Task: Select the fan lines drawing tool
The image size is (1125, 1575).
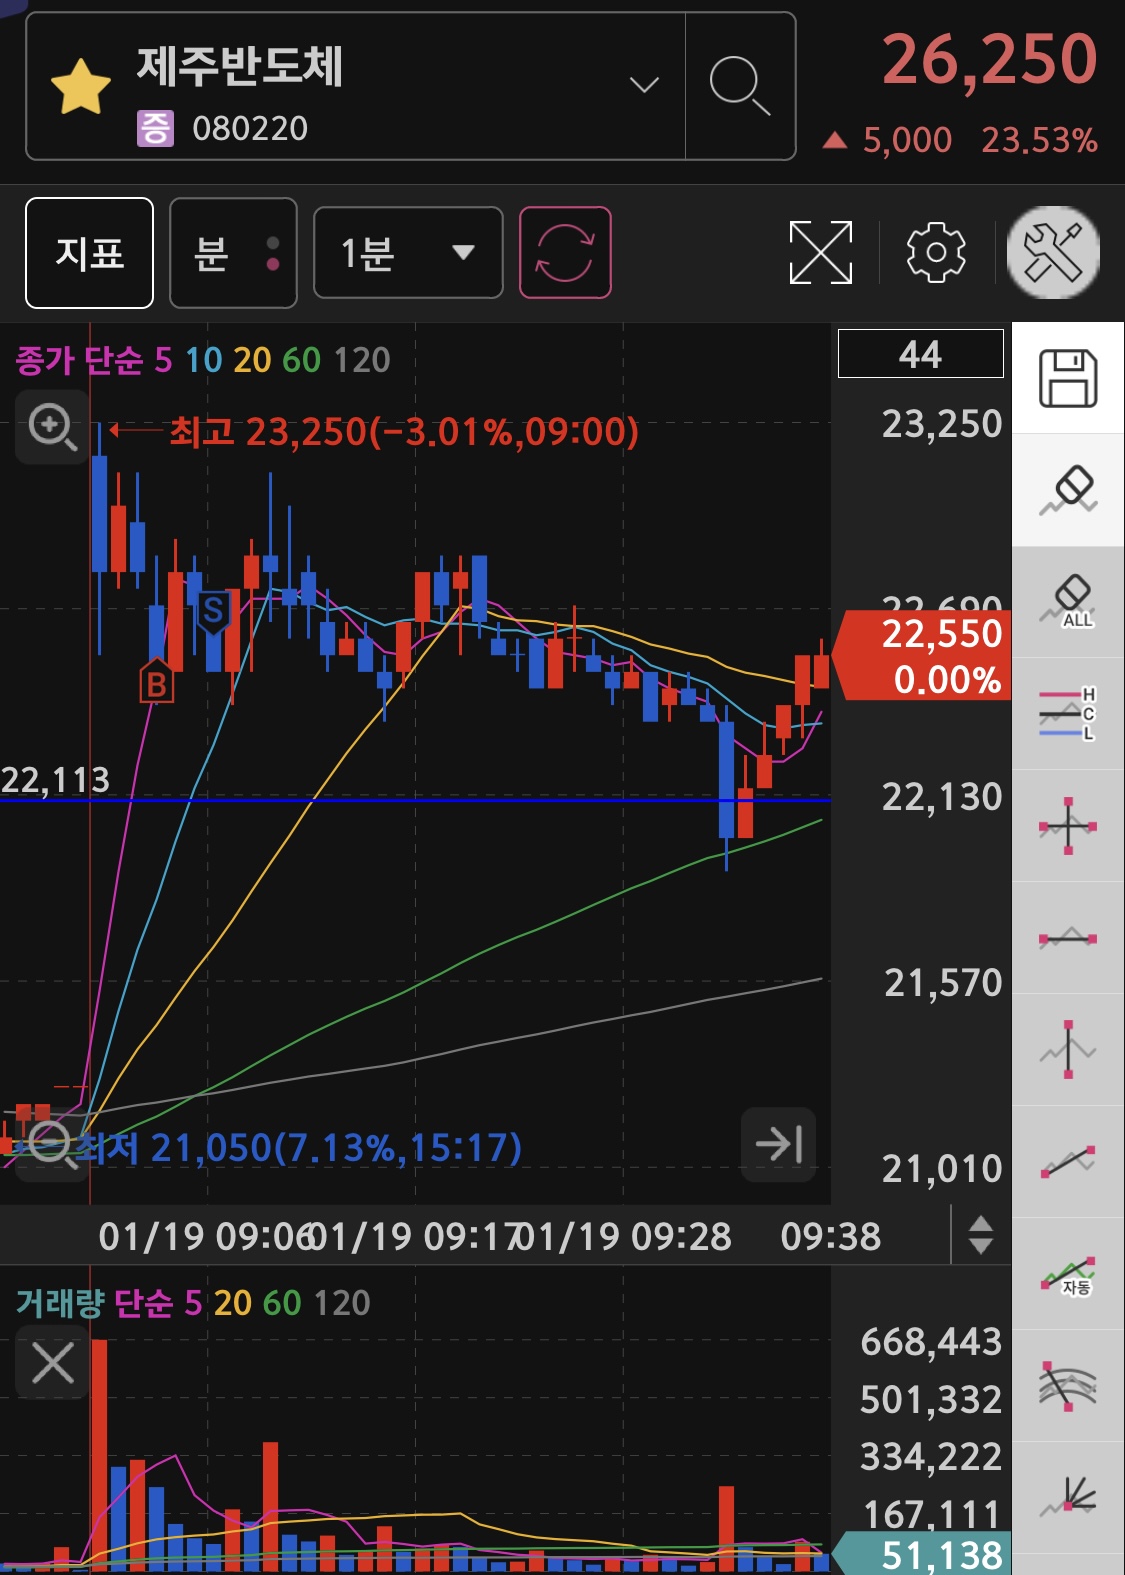Action: click(1068, 1498)
